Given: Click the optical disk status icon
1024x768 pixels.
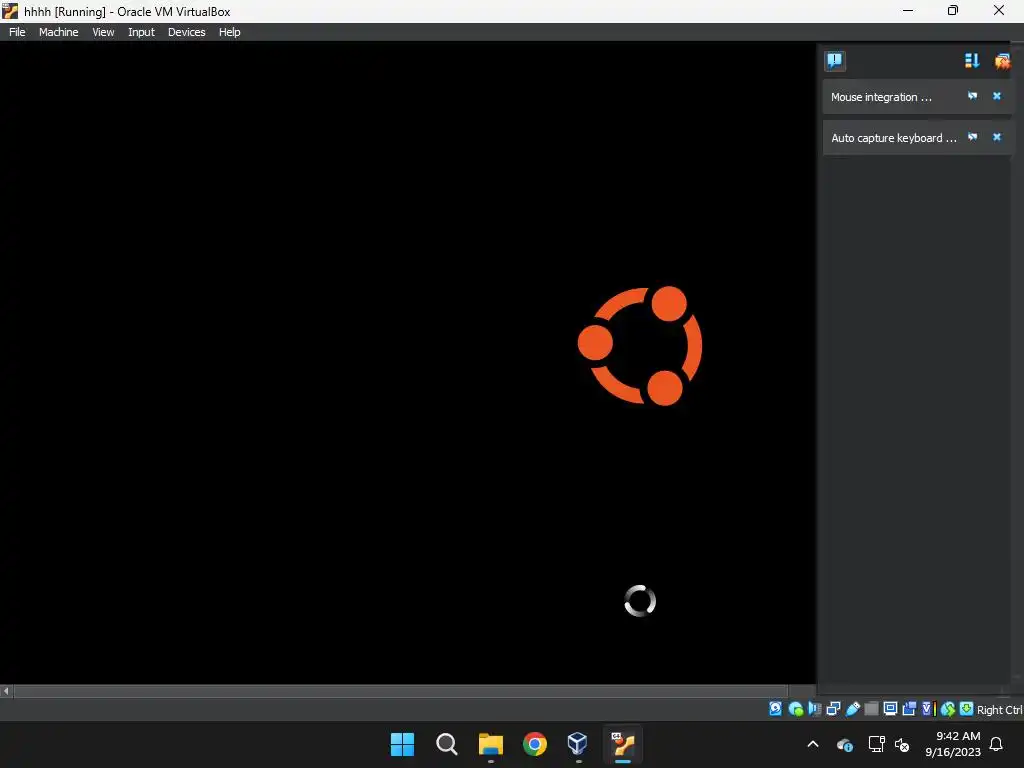Looking at the screenshot, I should pos(795,709).
